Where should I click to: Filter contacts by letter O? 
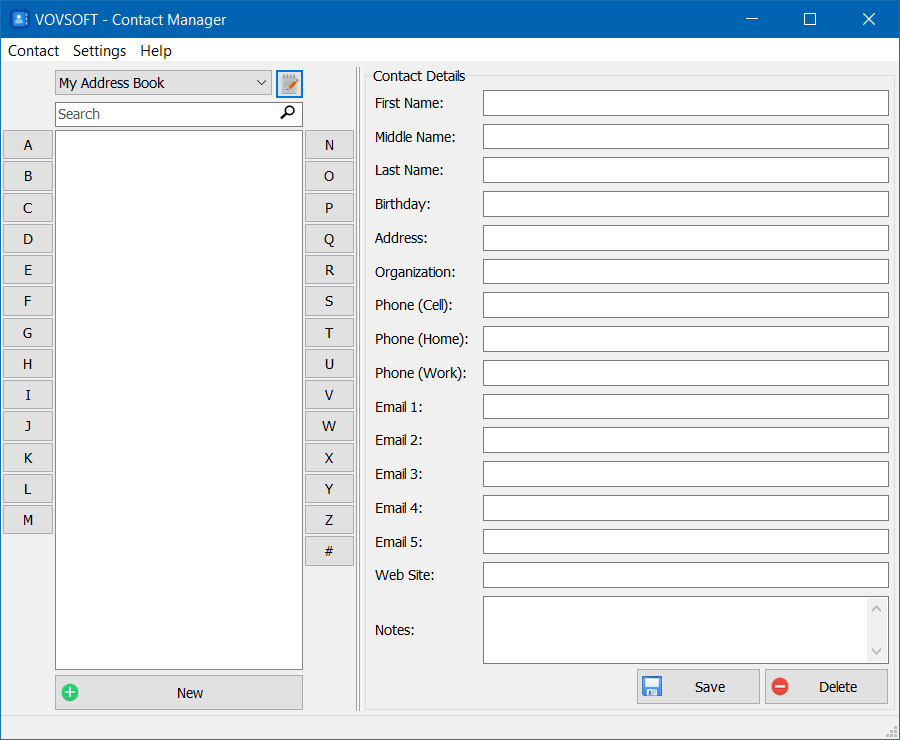click(x=329, y=176)
